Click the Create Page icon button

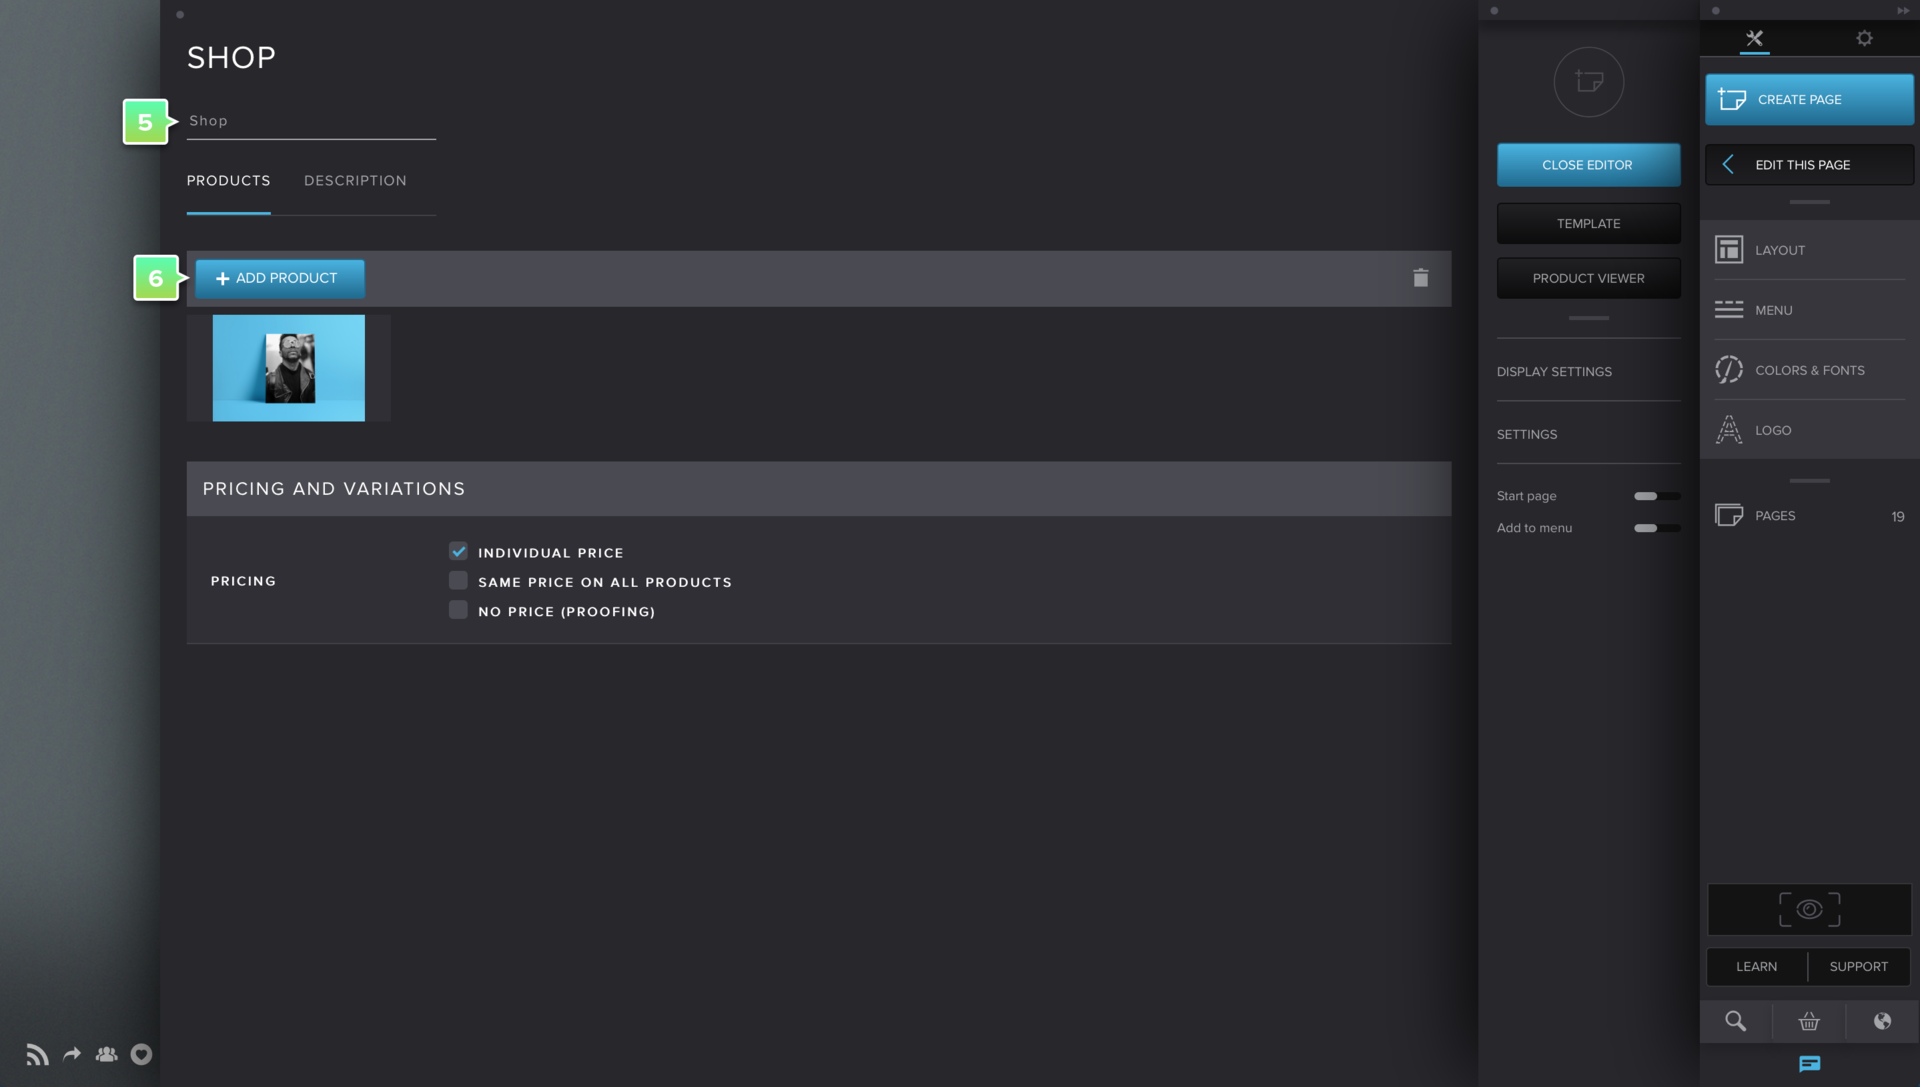[1731, 99]
